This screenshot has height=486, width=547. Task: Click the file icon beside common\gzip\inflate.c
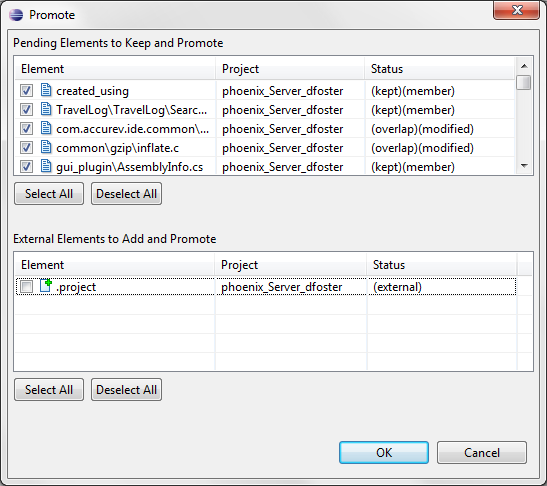tap(46, 147)
